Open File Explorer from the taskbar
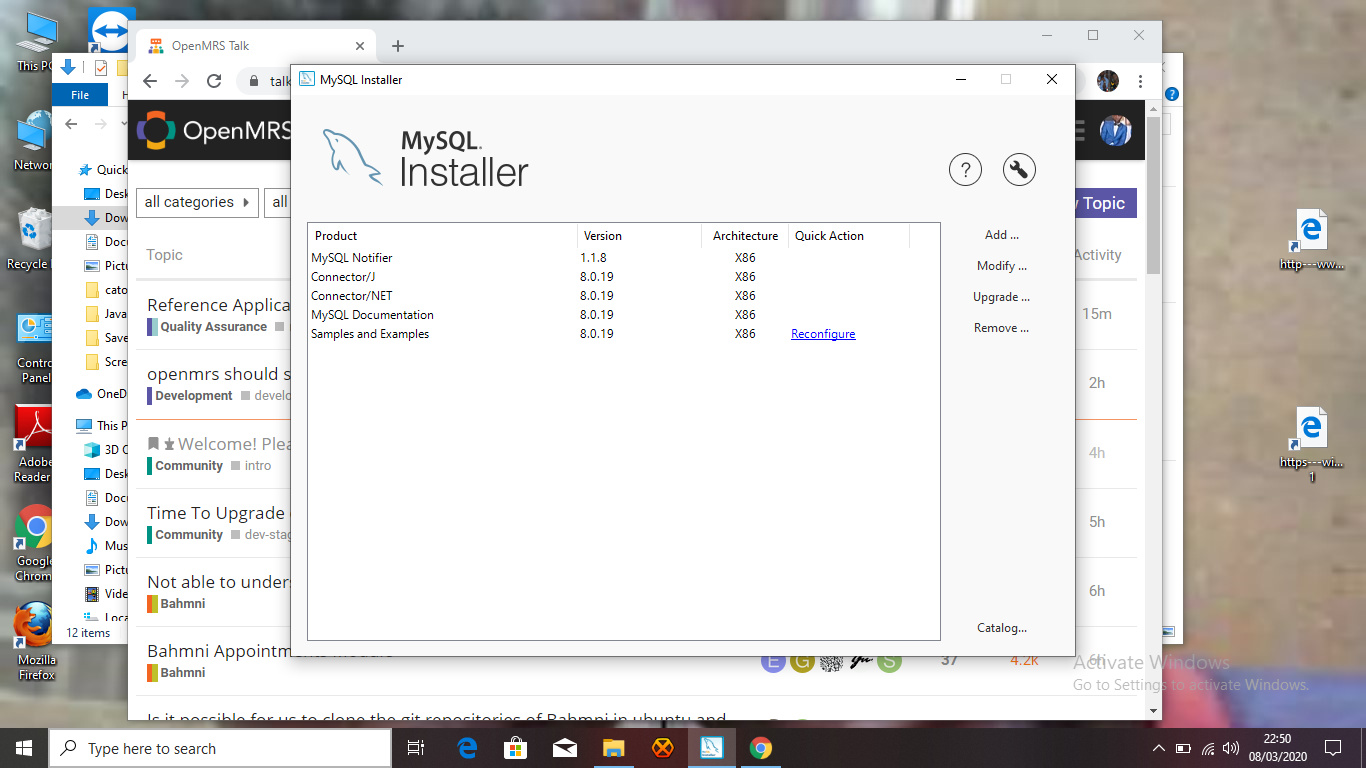This screenshot has height=768, width=1366. 613,748
